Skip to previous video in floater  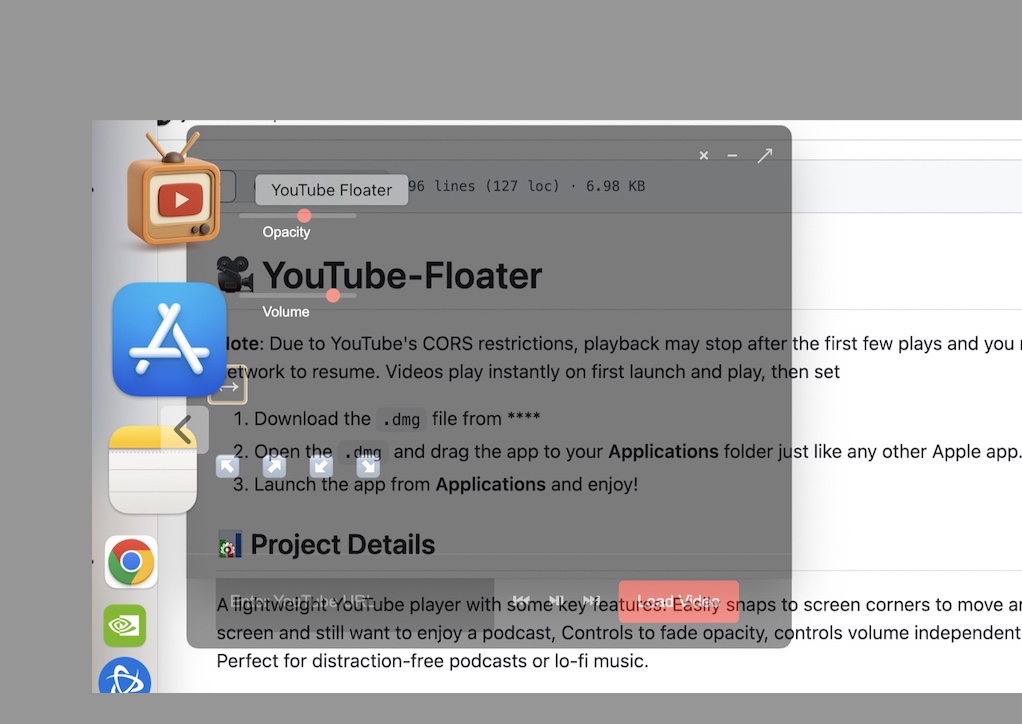[x=521, y=600]
